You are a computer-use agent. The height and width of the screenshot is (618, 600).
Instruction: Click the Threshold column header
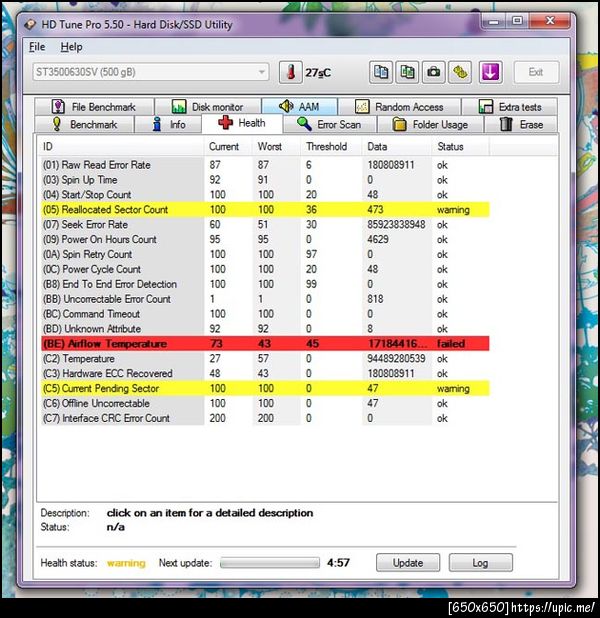331,146
